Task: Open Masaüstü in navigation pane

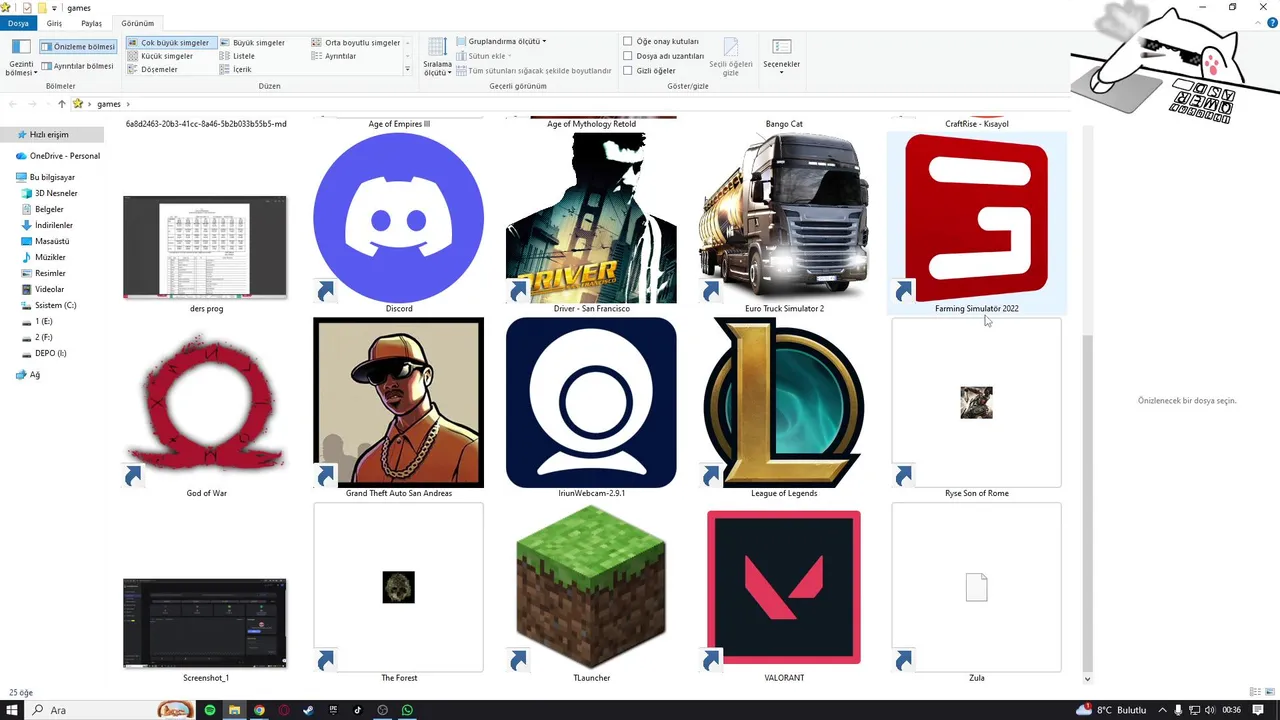Action: 45,241
